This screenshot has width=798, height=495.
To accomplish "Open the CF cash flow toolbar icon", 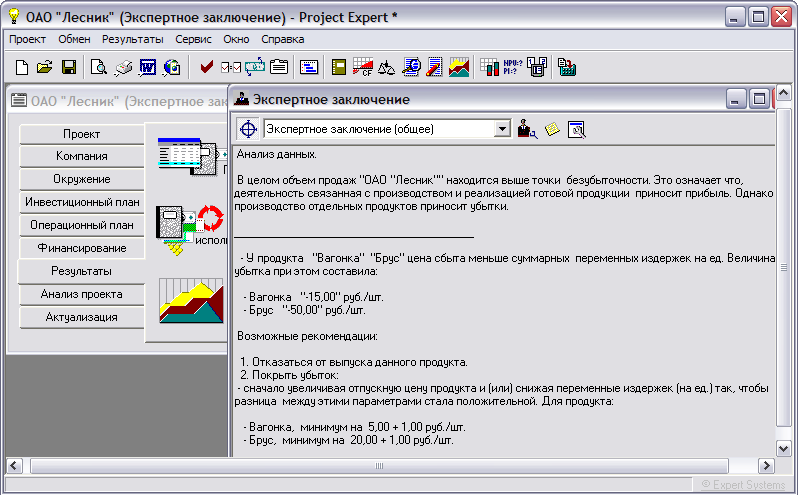I will pyautogui.click(x=363, y=67).
